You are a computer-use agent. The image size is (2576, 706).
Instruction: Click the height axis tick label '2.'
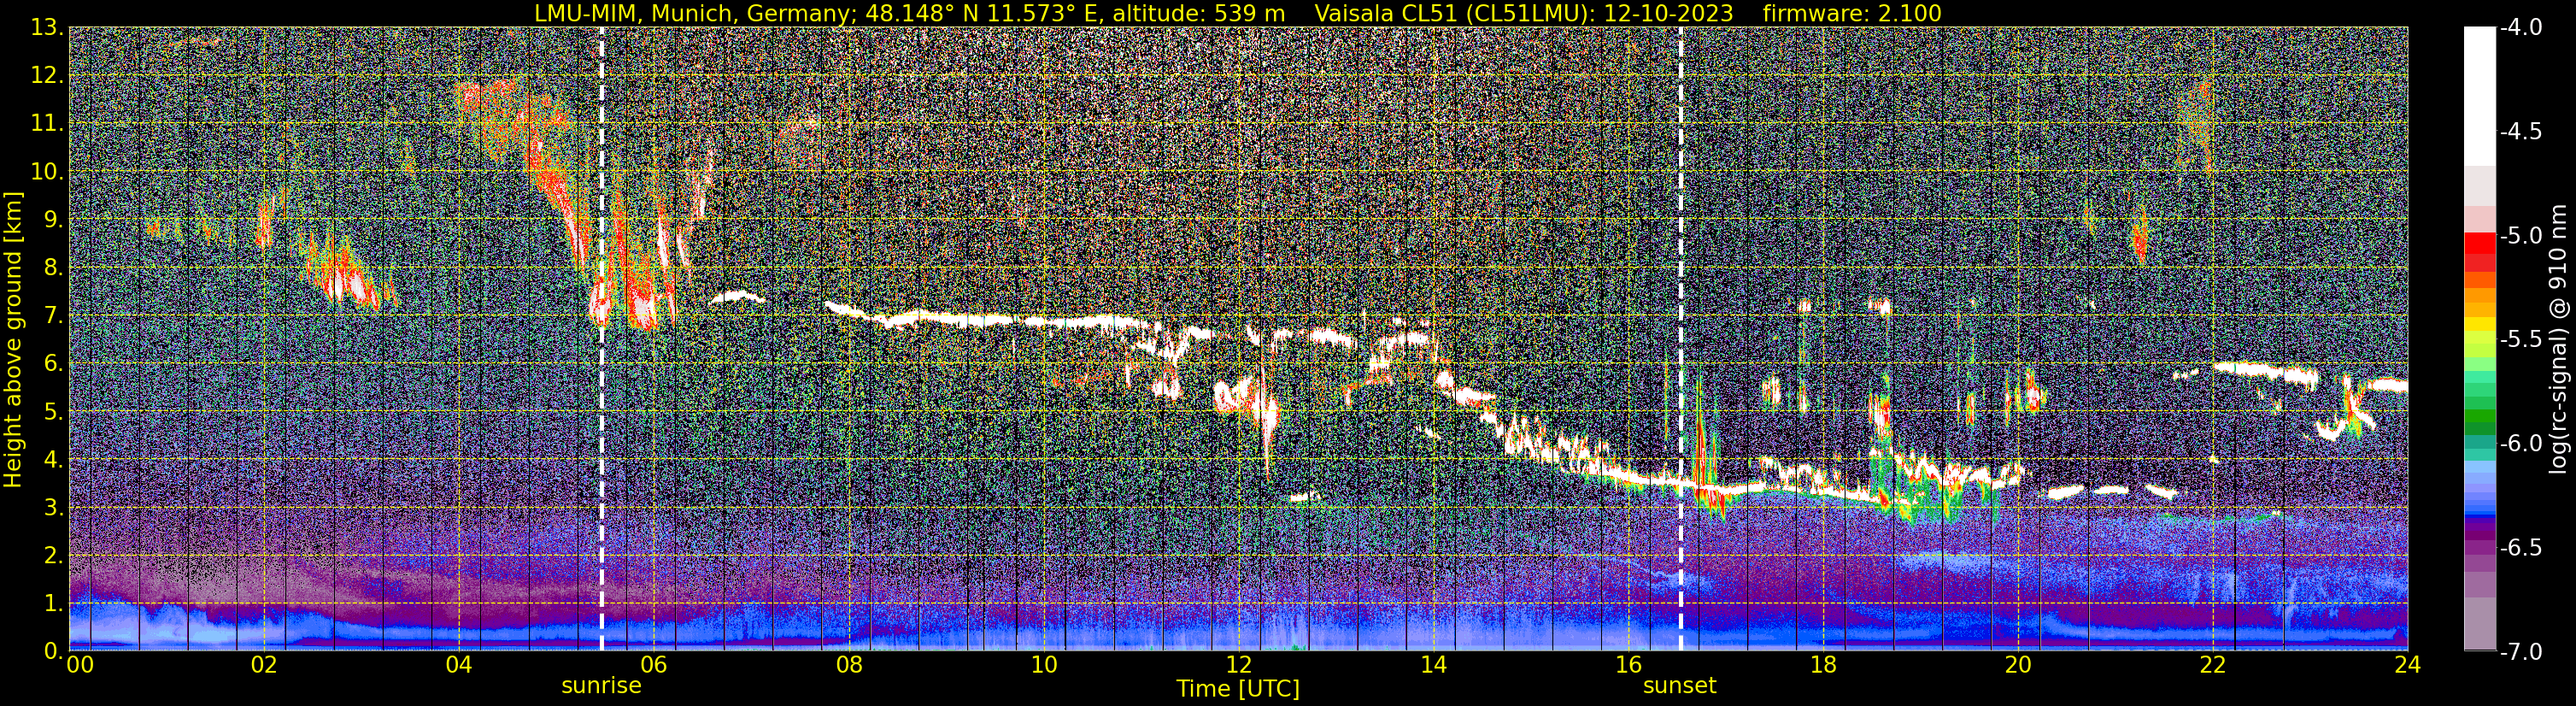[x=53, y=556]
